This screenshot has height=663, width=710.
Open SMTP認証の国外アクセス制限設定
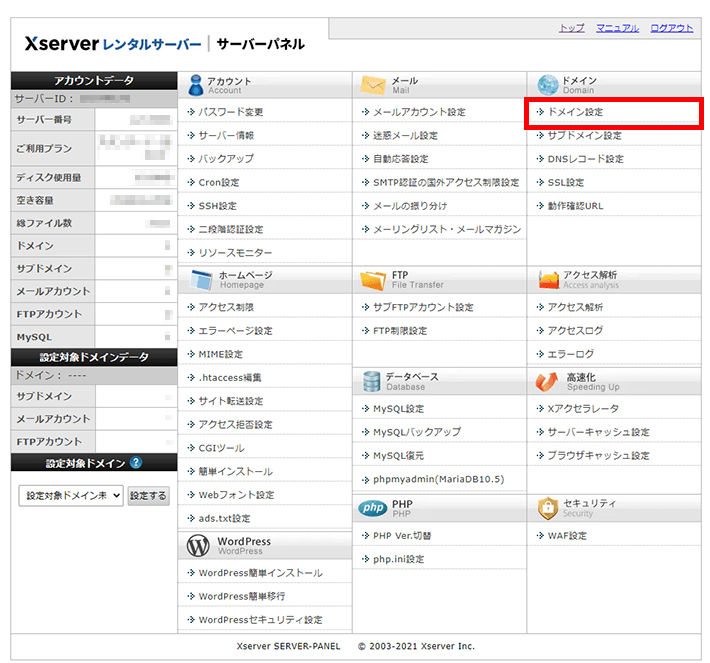(x=446, y=183)
